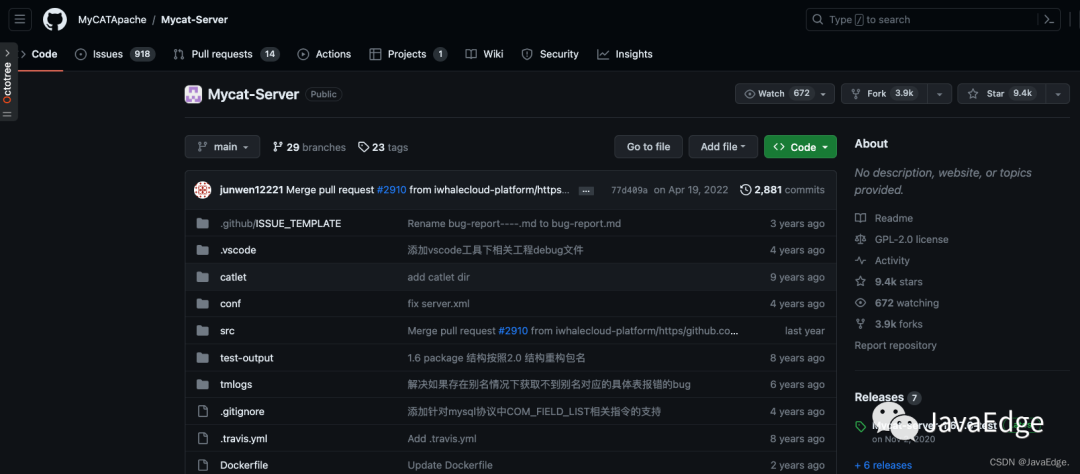
Task: Open the main branch selector dropdown
Action: (222, 147)
